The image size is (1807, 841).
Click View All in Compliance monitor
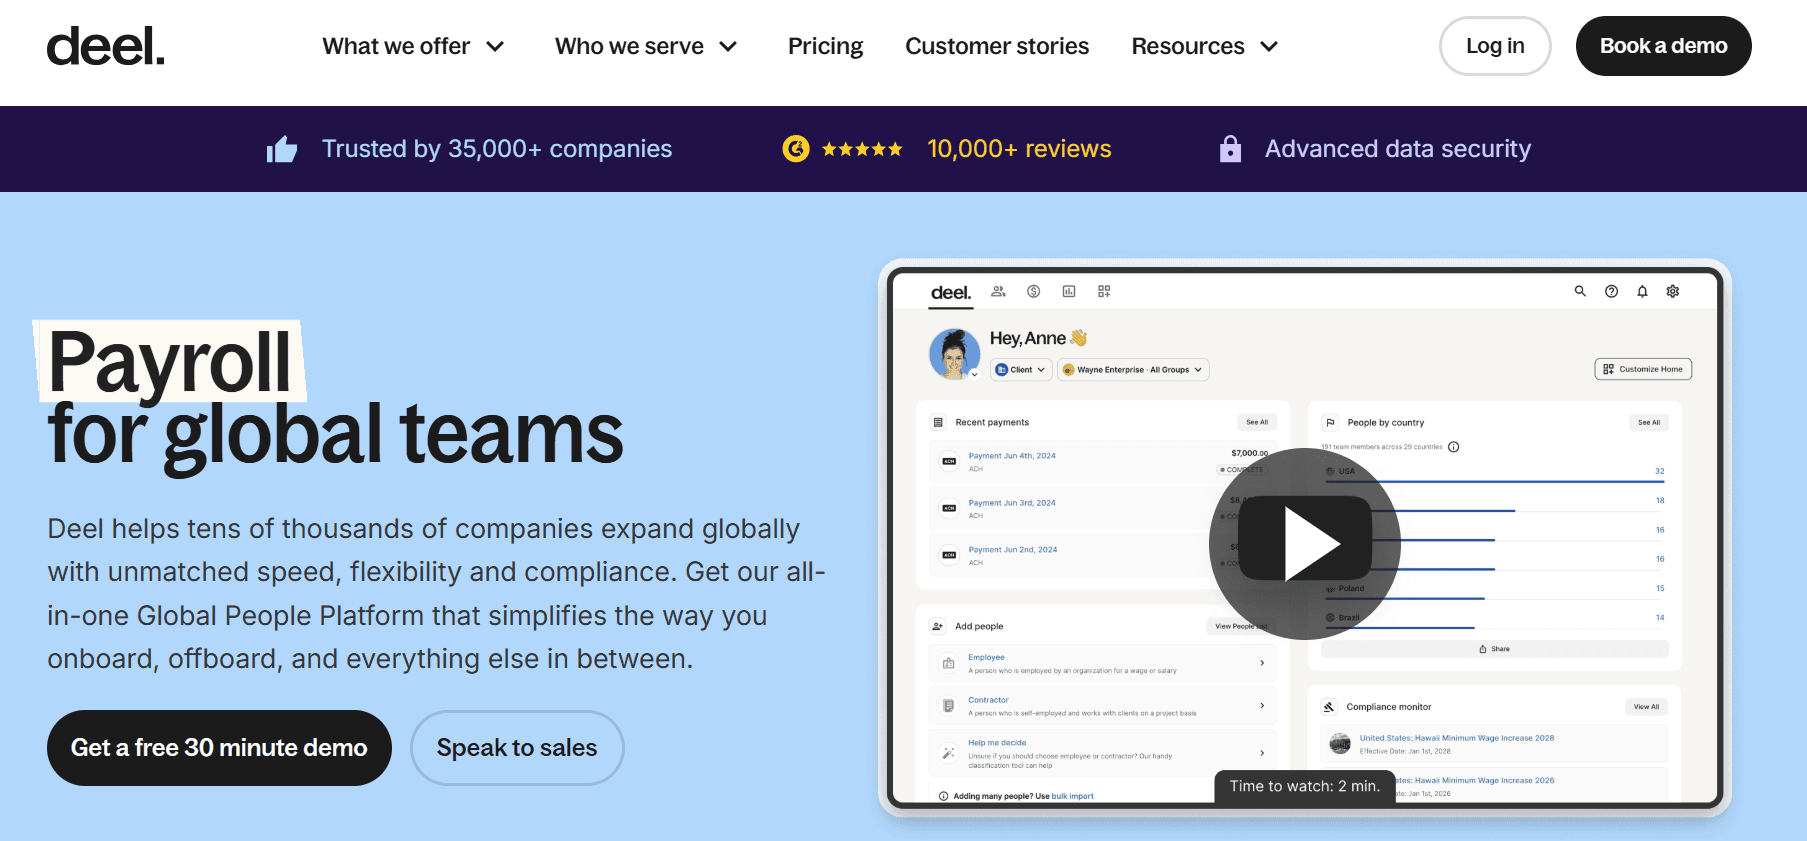[x=1646, y=707]
